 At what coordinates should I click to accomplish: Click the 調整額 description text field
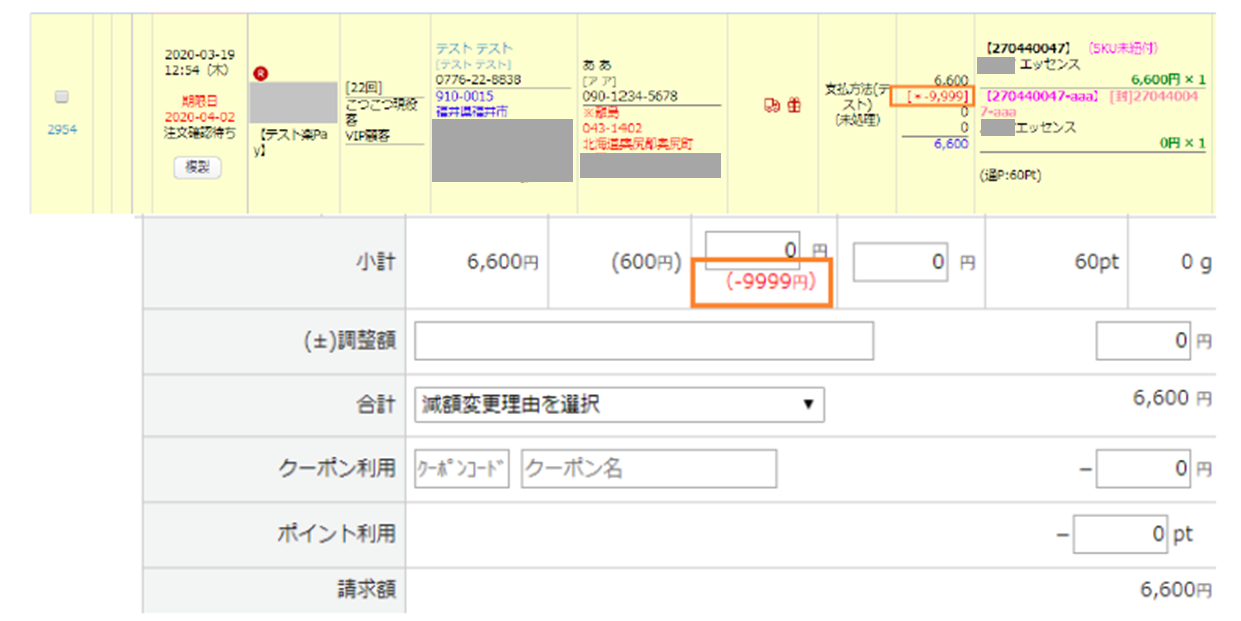pos(643,341)
